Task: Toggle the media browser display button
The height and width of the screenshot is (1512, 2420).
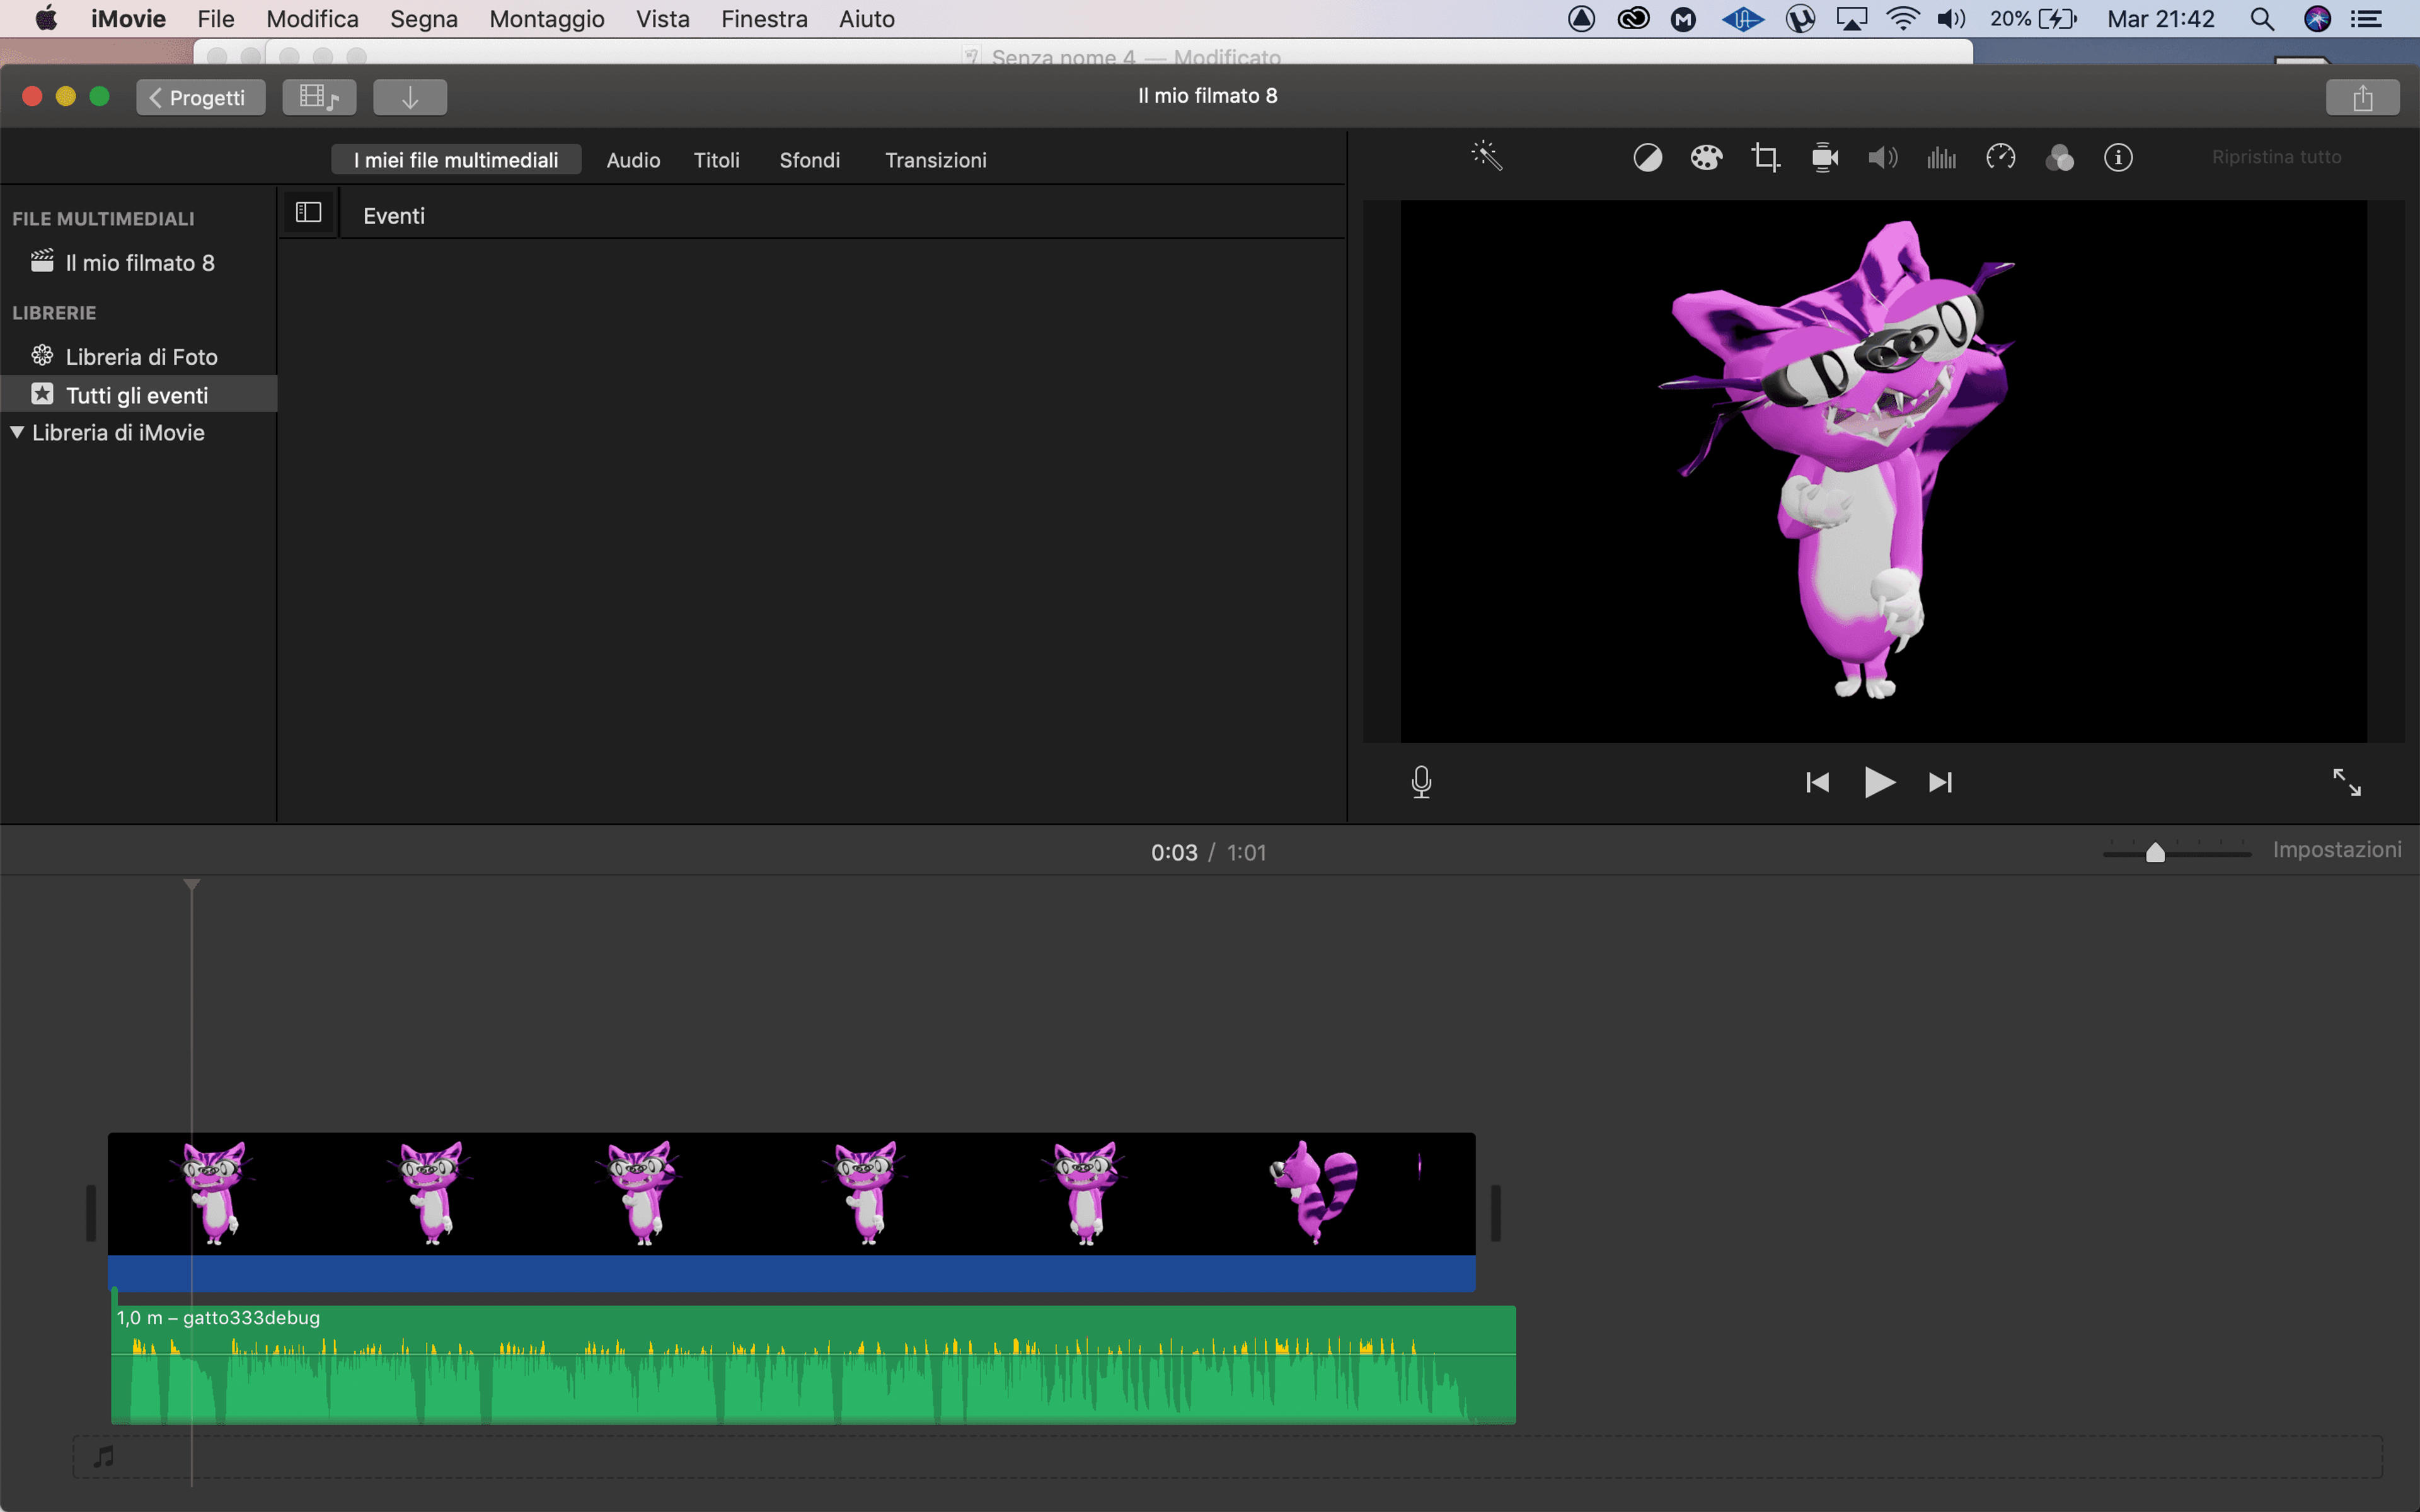Action: (319, 97)
